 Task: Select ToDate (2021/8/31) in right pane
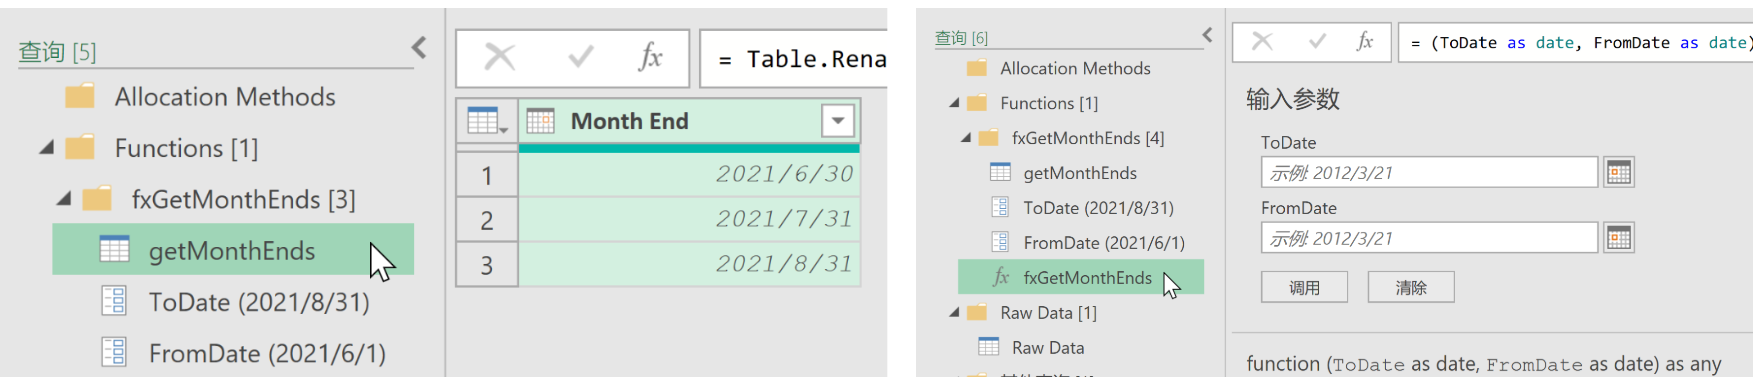(1098, 208)
